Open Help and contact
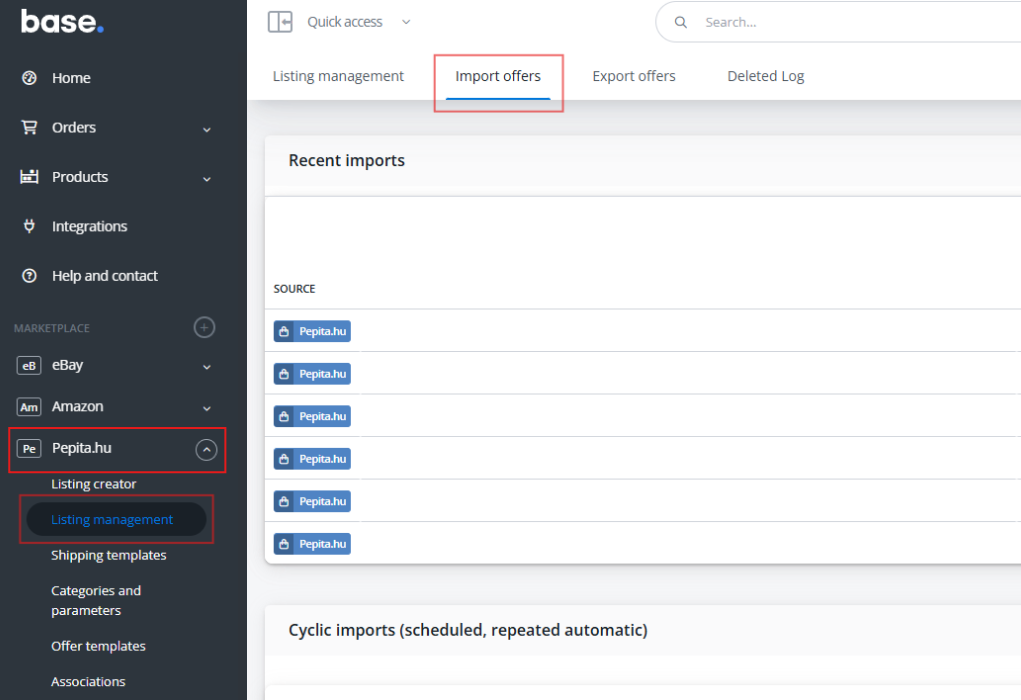The image size is (1021, 700). coord(105,276)
